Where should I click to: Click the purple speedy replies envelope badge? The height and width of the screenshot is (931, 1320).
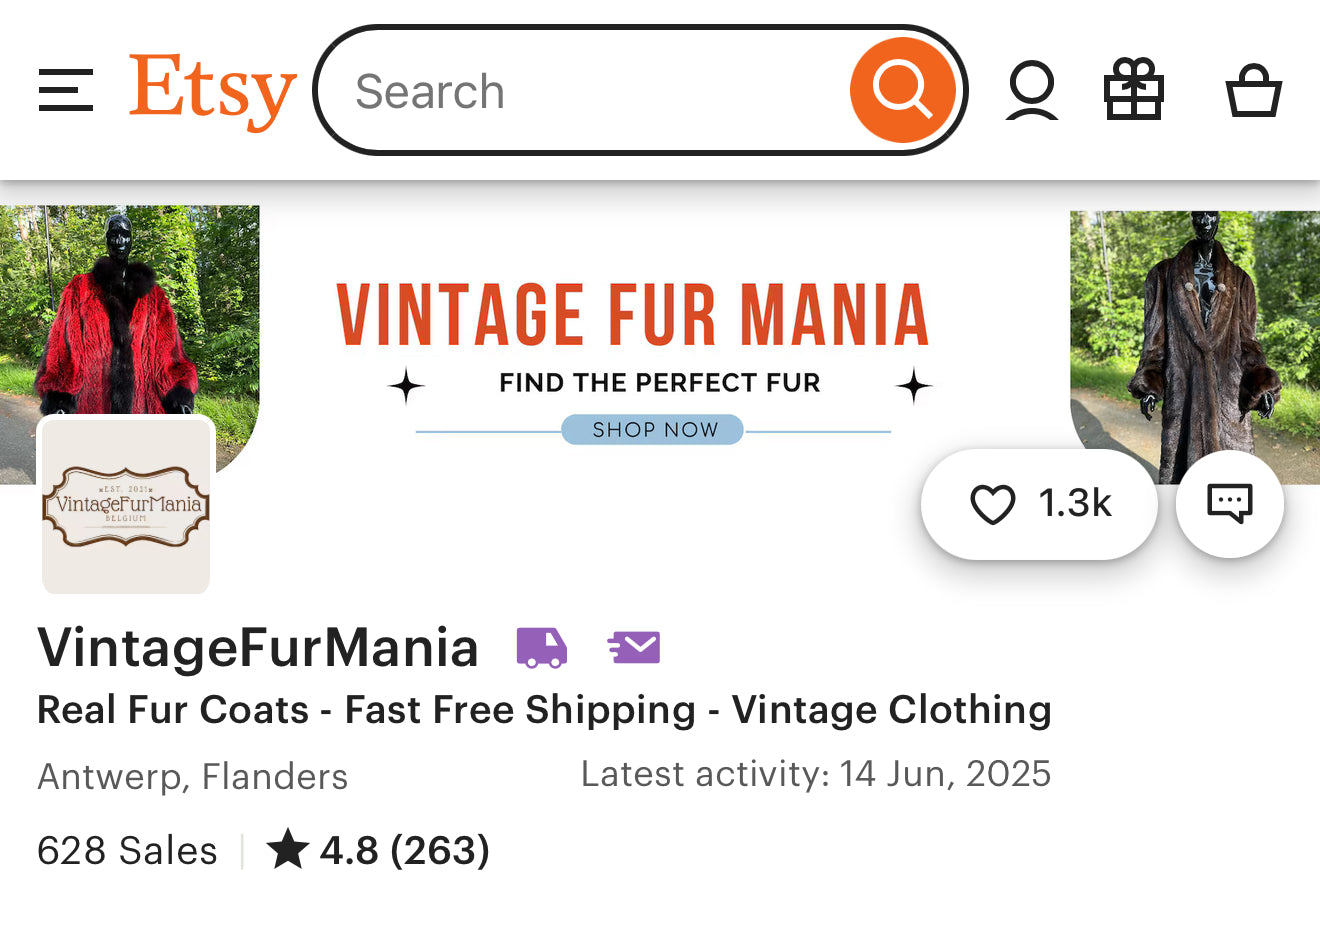point(634,648)
